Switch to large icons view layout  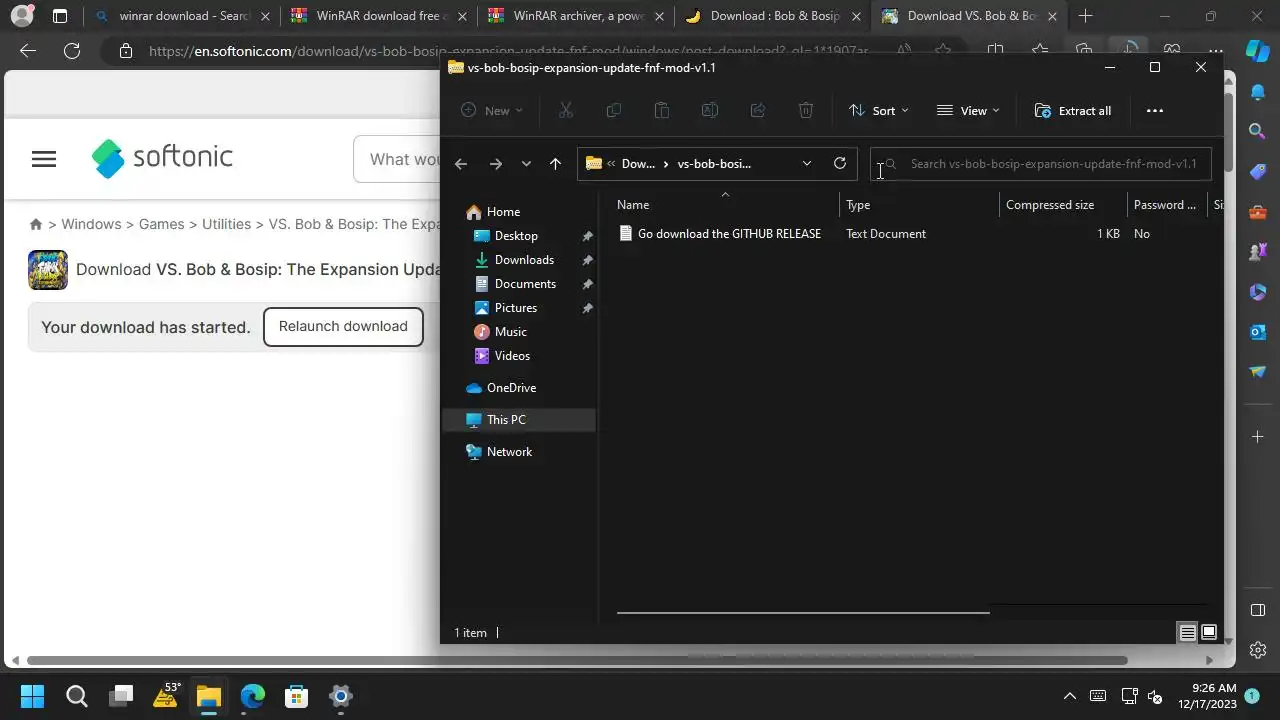[x=1208, y=633]
